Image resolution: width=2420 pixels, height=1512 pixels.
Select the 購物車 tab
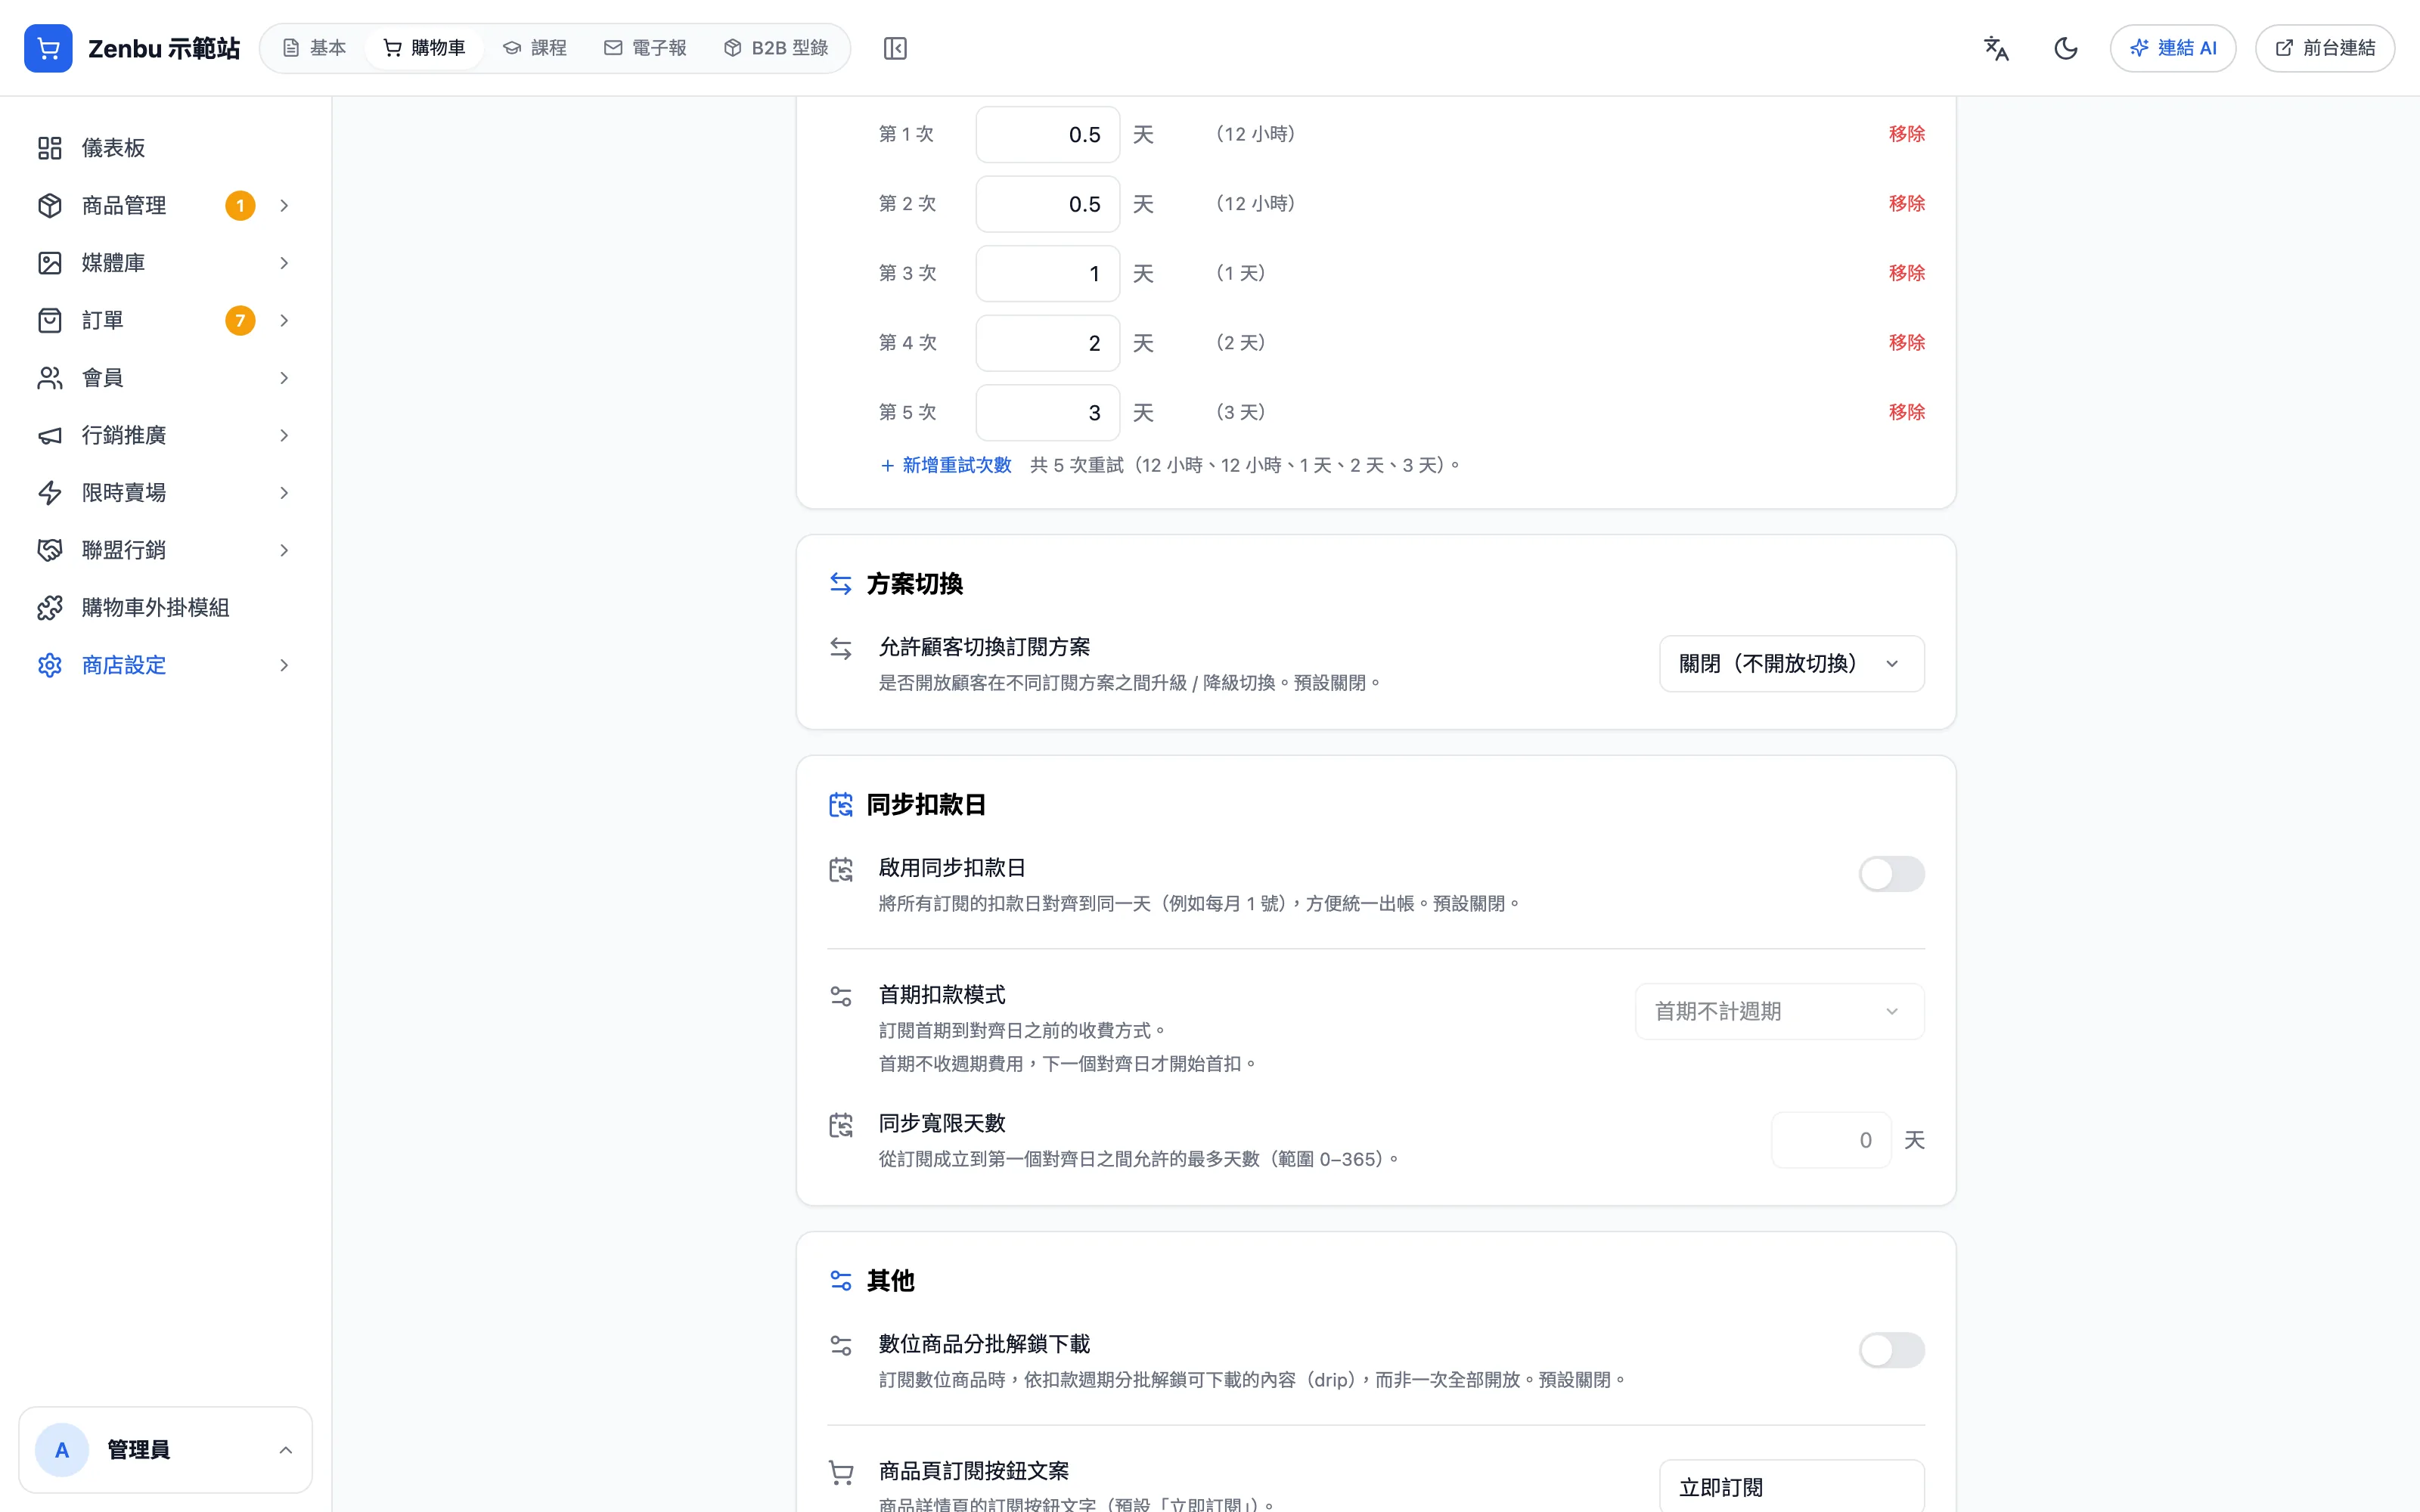(x=424, y=48)
